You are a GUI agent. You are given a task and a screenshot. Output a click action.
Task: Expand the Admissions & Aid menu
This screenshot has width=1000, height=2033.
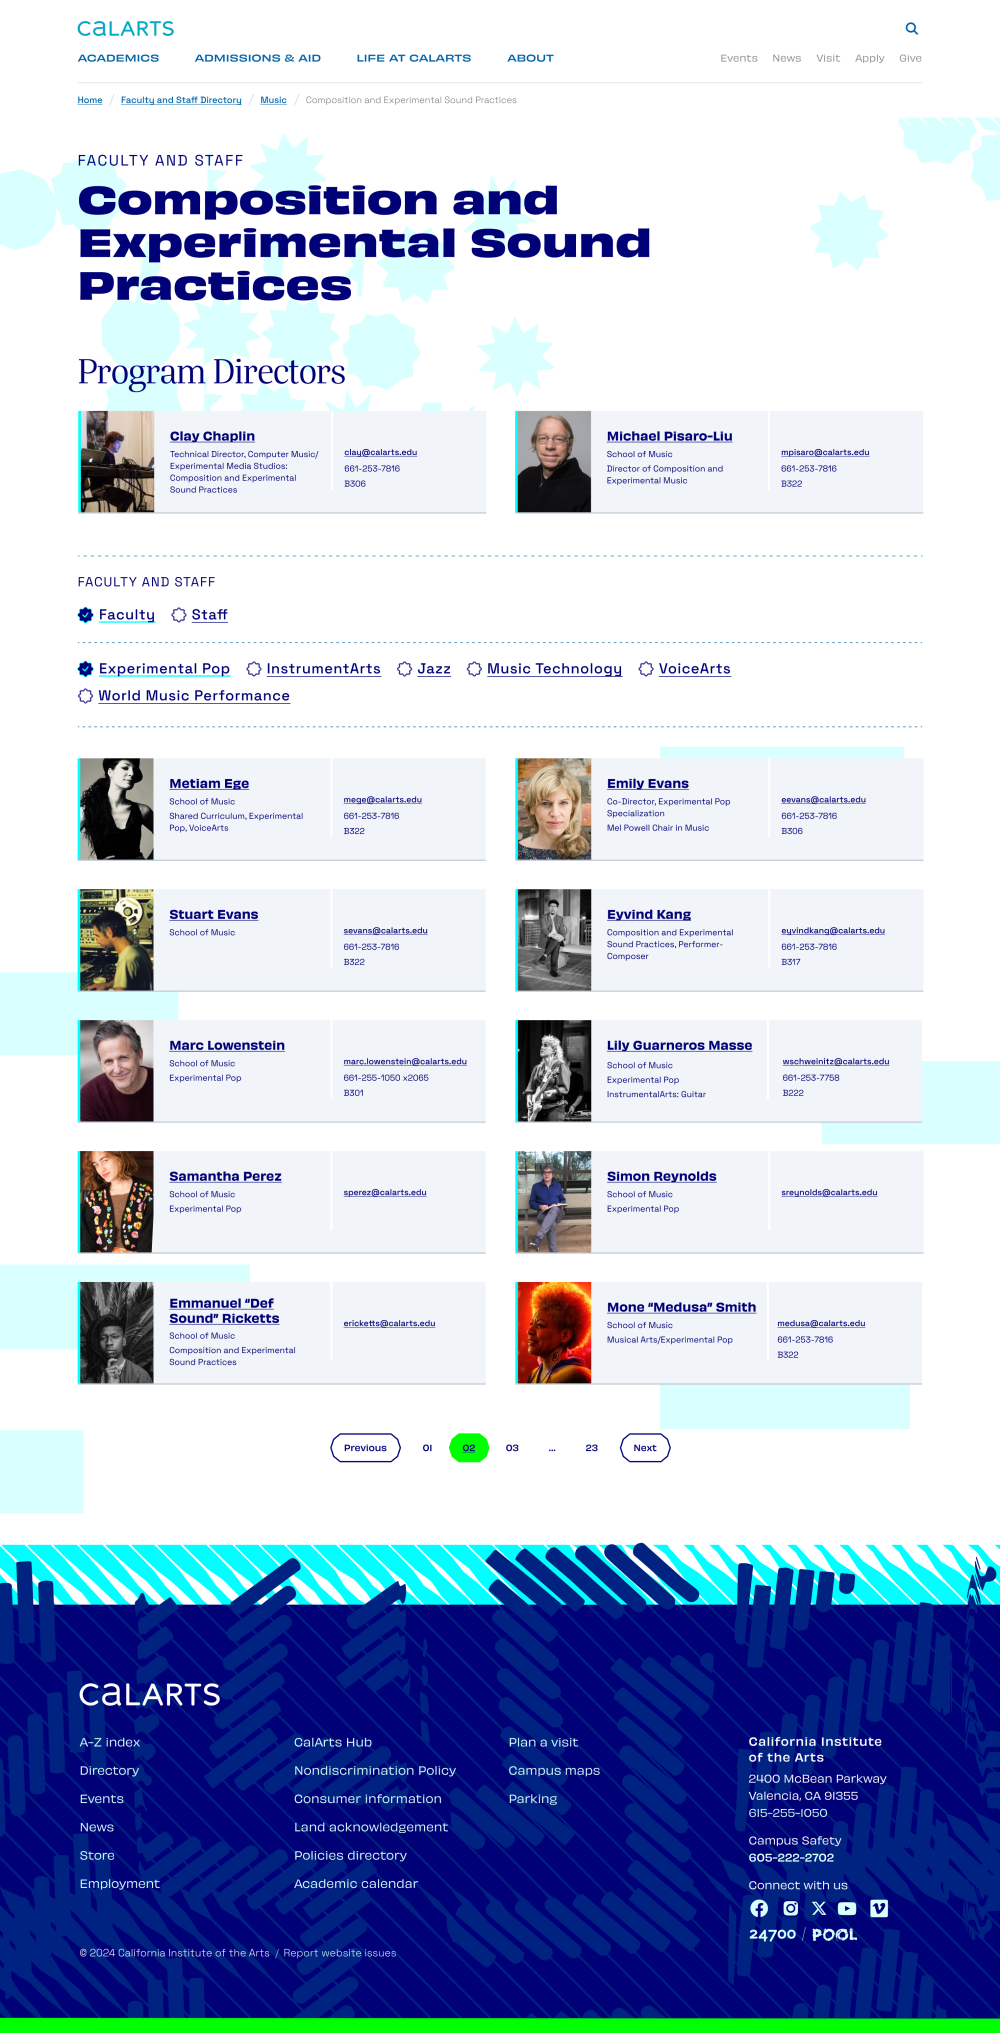click(257, 58)
